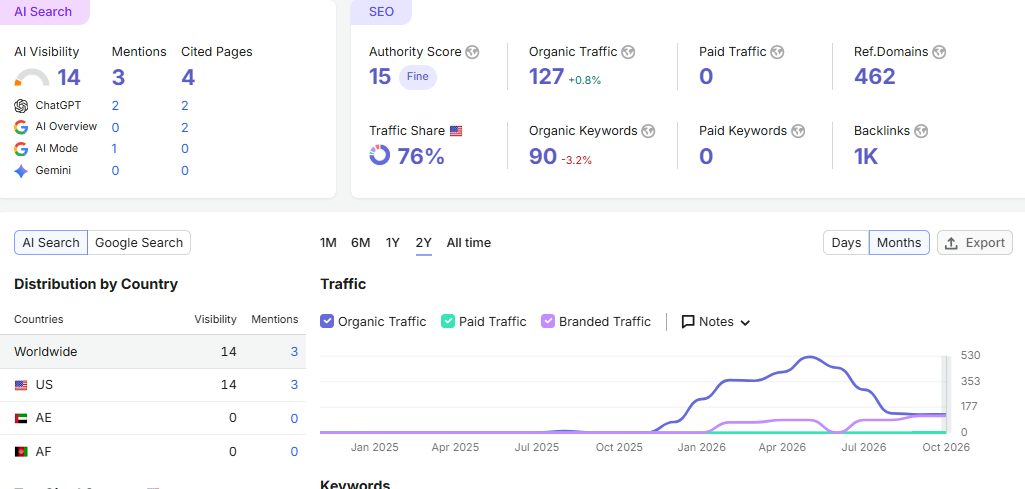Open the Ref.Domains value 462
Image resolution: width=1025 pixels, height=489 pixels.
click(x=875, y=76)
